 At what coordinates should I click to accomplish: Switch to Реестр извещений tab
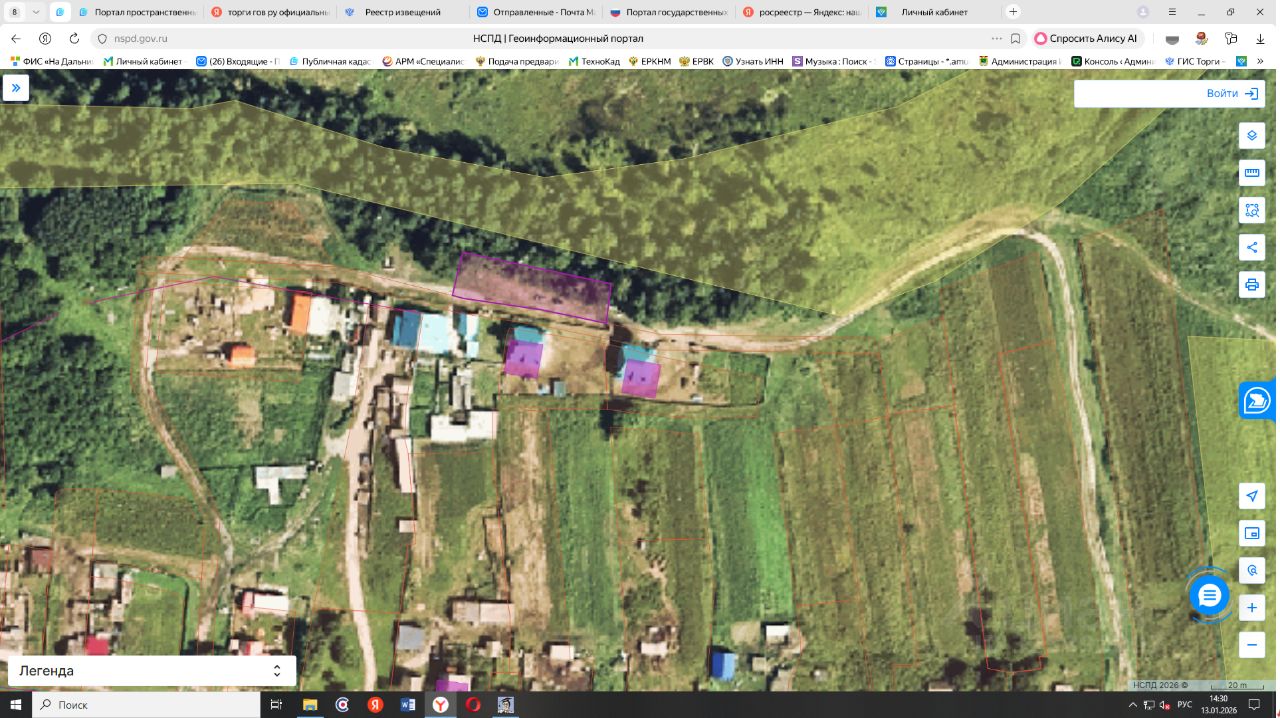[402, 12]
